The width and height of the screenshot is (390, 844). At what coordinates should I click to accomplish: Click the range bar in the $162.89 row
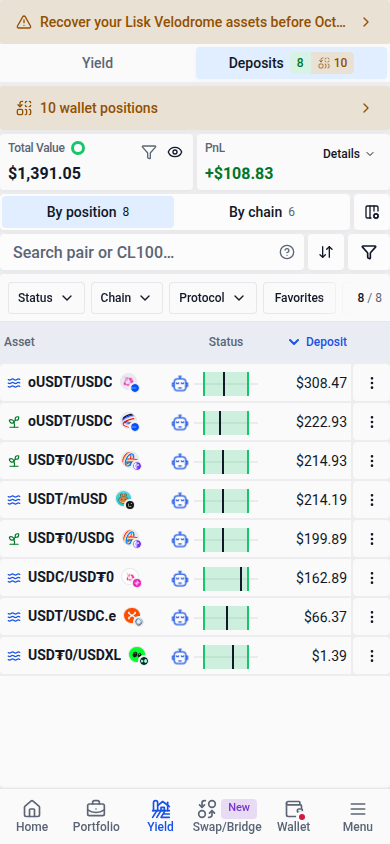pyautogui.click(x=226, y=579)
